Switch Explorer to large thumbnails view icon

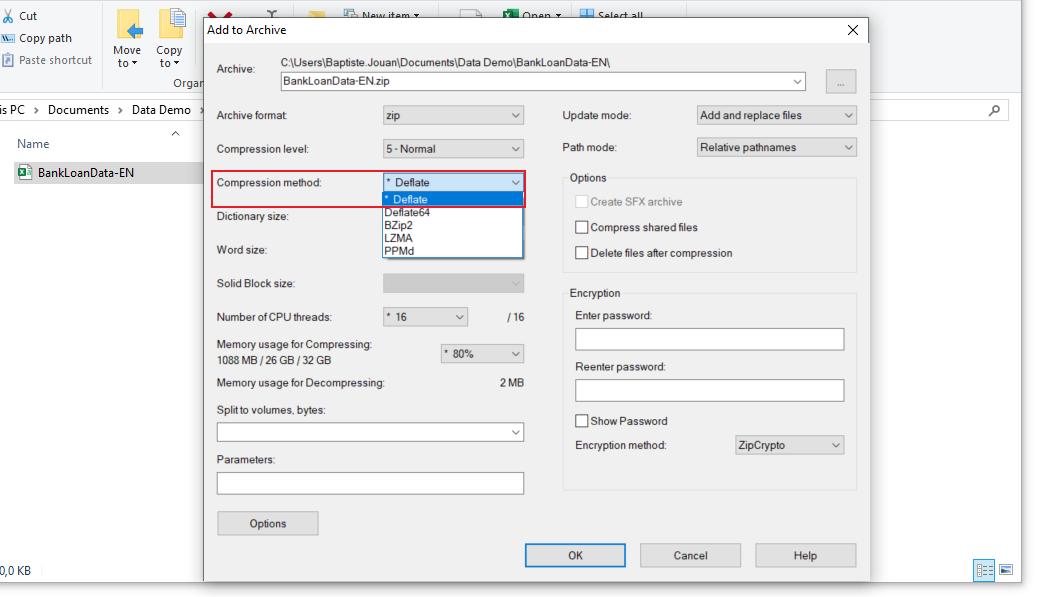point(1006,568)
